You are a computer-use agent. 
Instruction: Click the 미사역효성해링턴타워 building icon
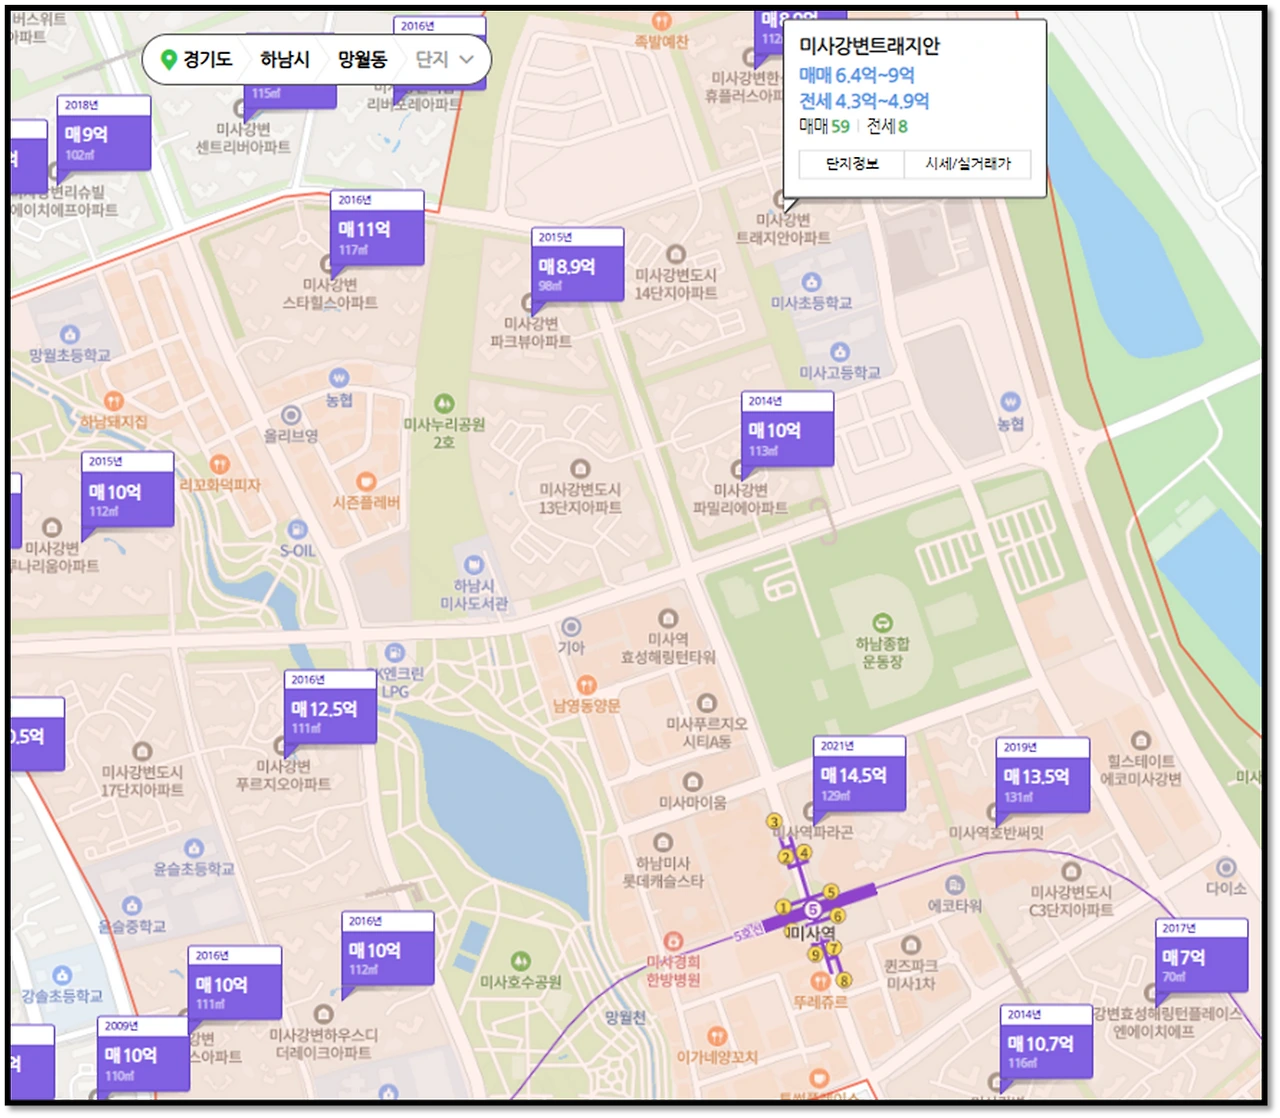668,618
